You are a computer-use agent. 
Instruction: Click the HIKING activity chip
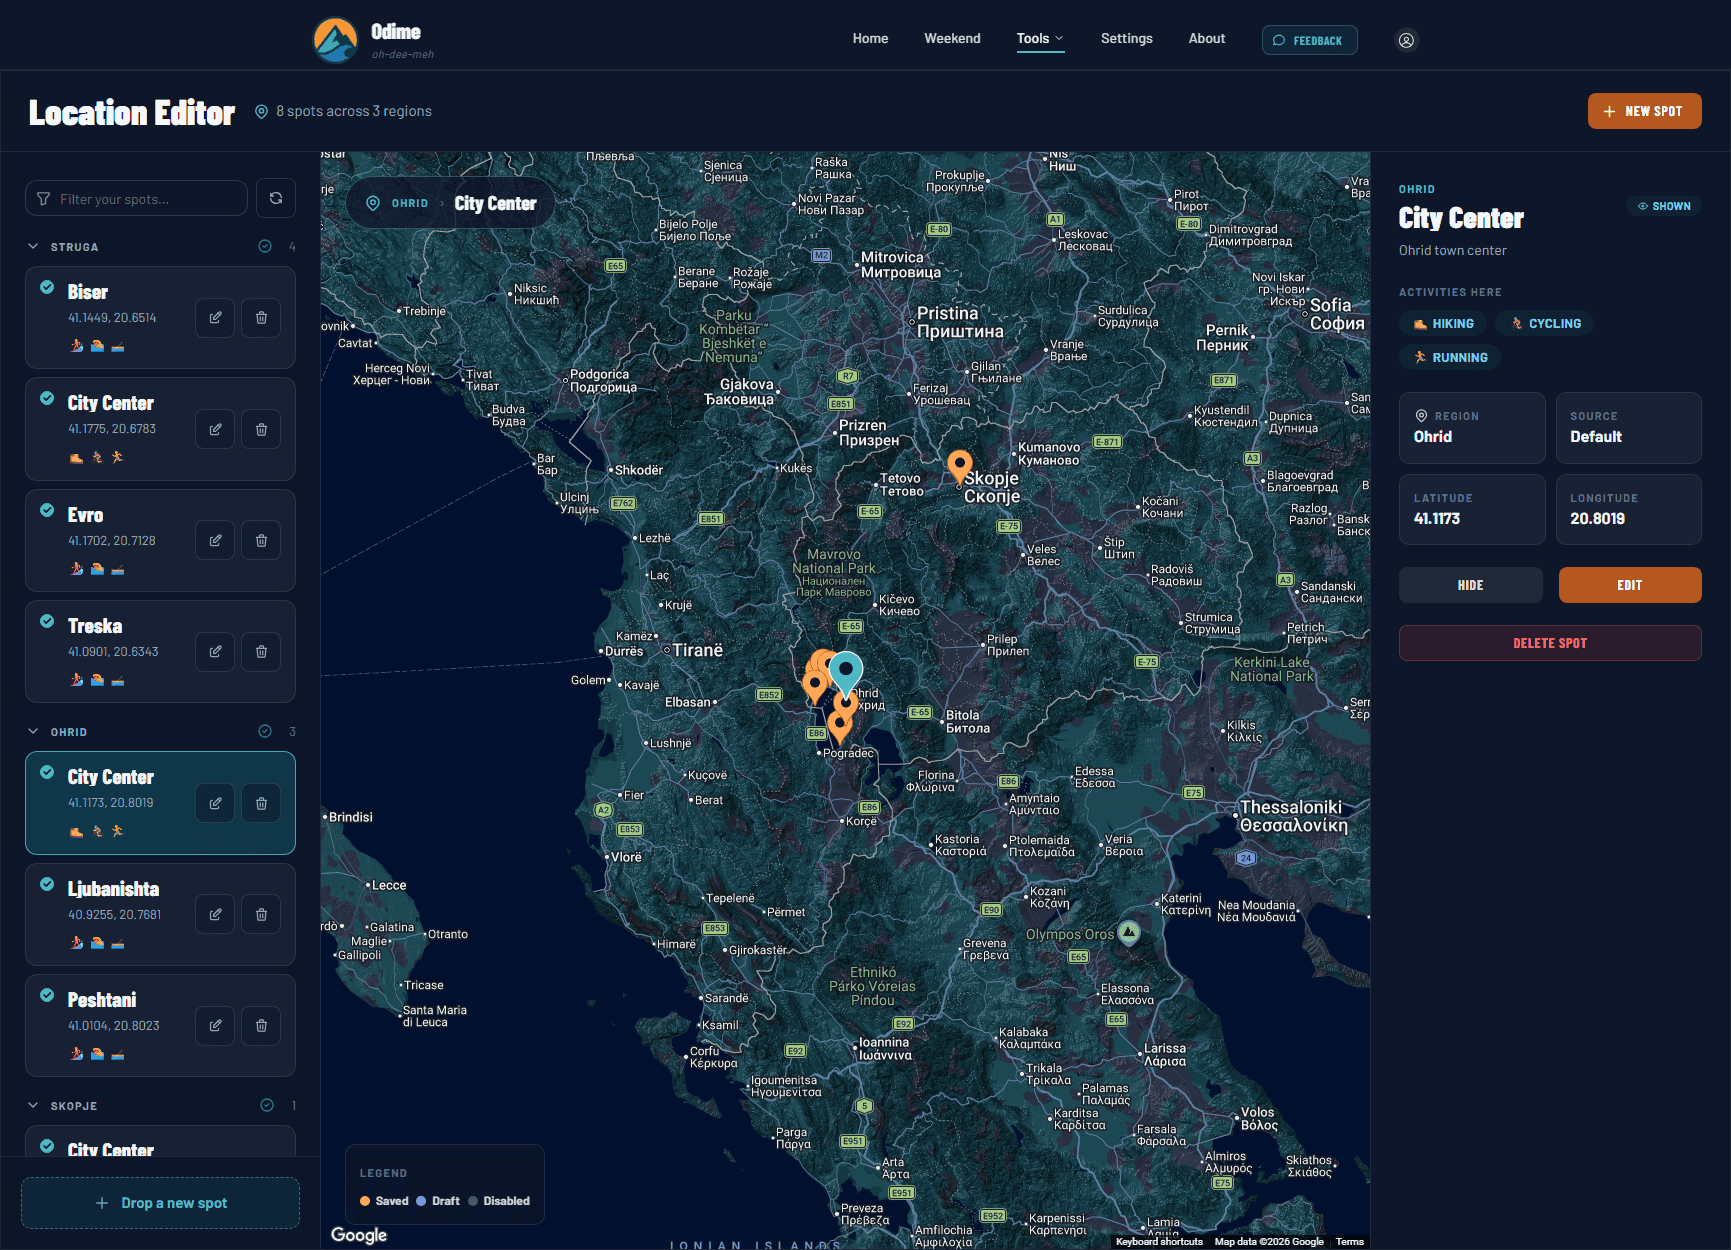coord(1443,323)
